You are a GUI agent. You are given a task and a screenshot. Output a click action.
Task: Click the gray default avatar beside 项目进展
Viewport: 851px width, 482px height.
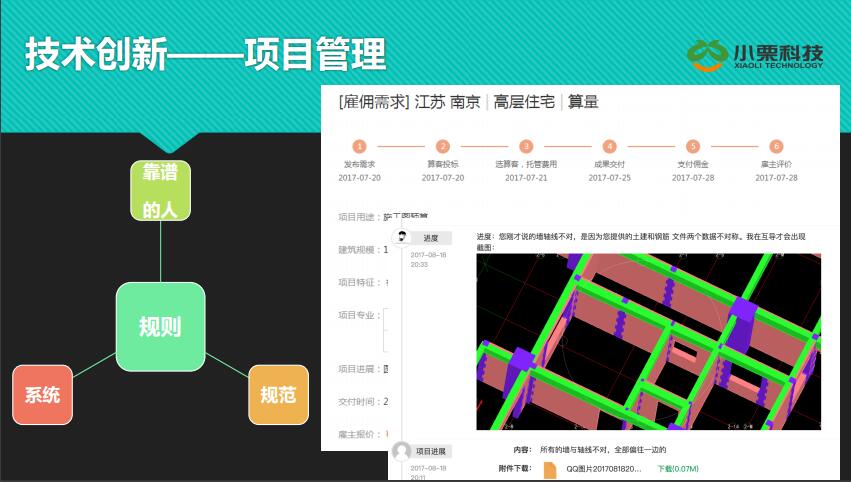[x=401, y=451]
